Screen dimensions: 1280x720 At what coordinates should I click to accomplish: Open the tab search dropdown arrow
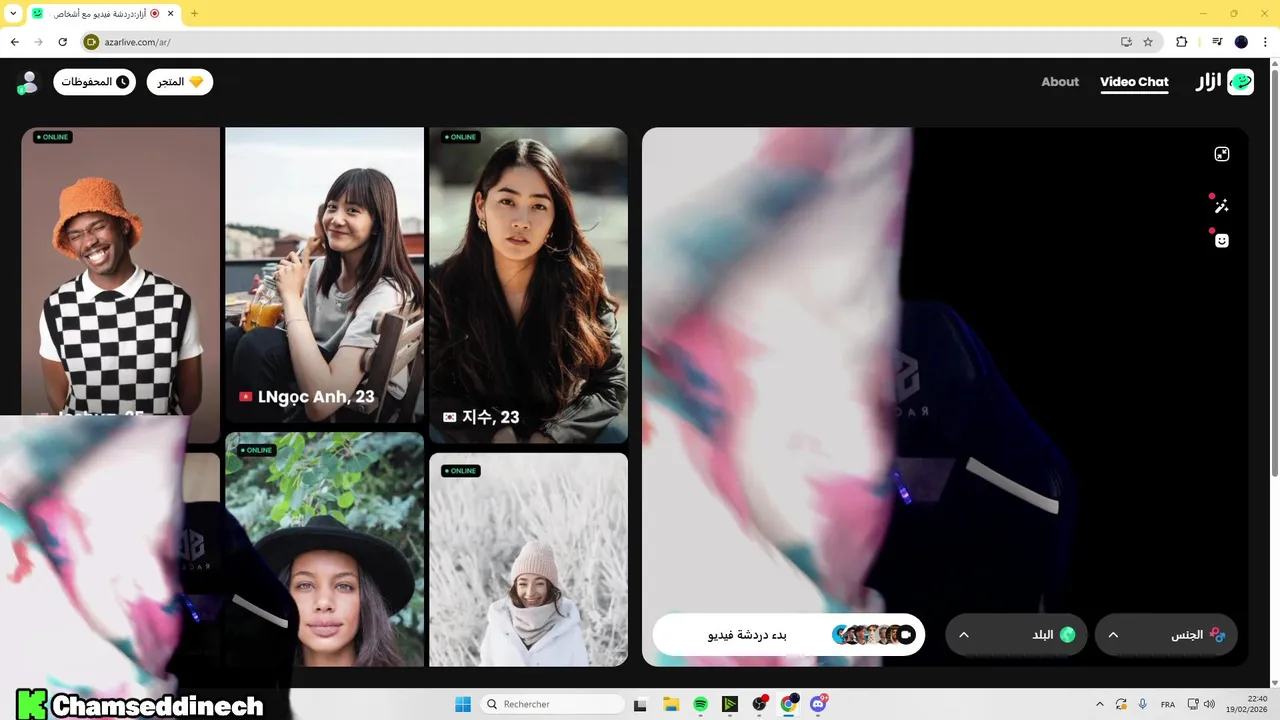(13, 13)
